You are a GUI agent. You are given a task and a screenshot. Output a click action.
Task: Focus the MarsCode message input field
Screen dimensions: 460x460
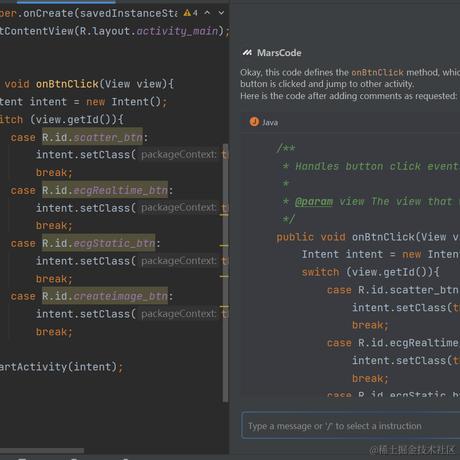(351, 426)
